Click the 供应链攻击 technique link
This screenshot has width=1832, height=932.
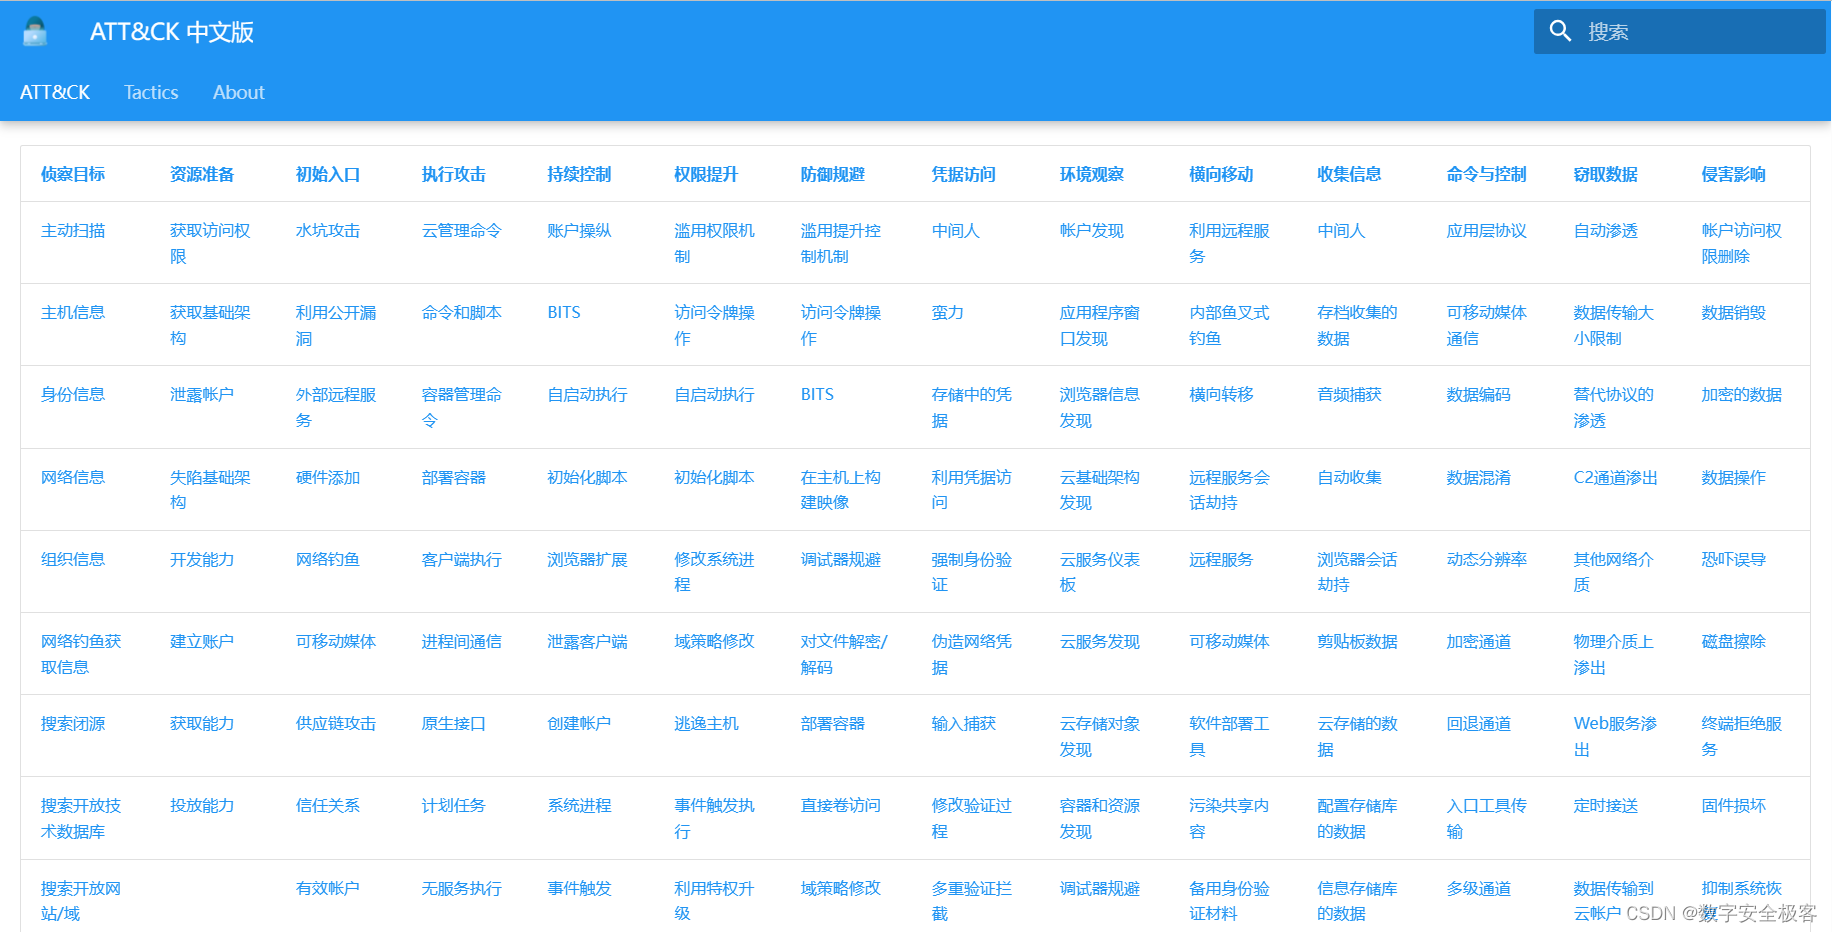coord(335,723)
